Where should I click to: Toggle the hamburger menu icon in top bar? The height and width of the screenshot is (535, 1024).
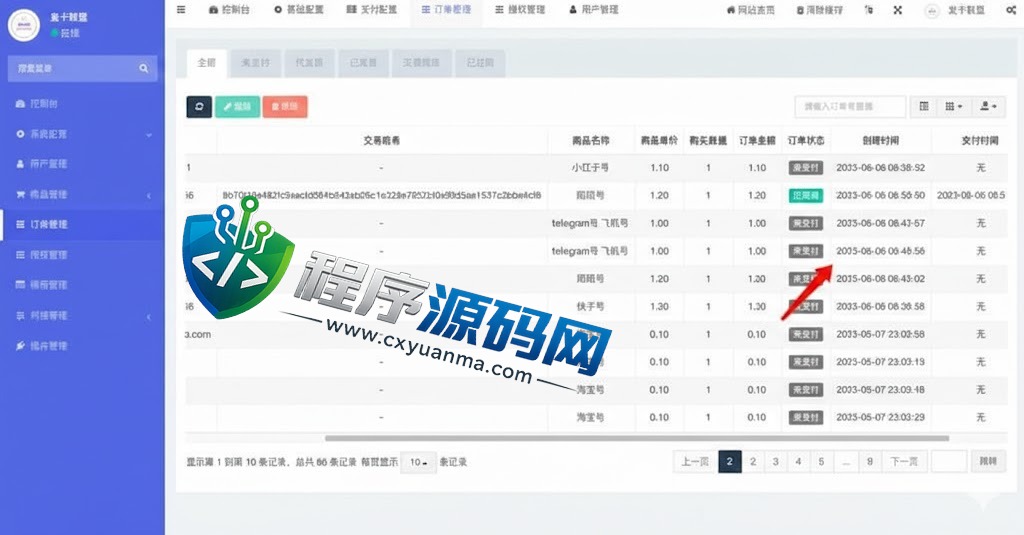click(181, 10)
